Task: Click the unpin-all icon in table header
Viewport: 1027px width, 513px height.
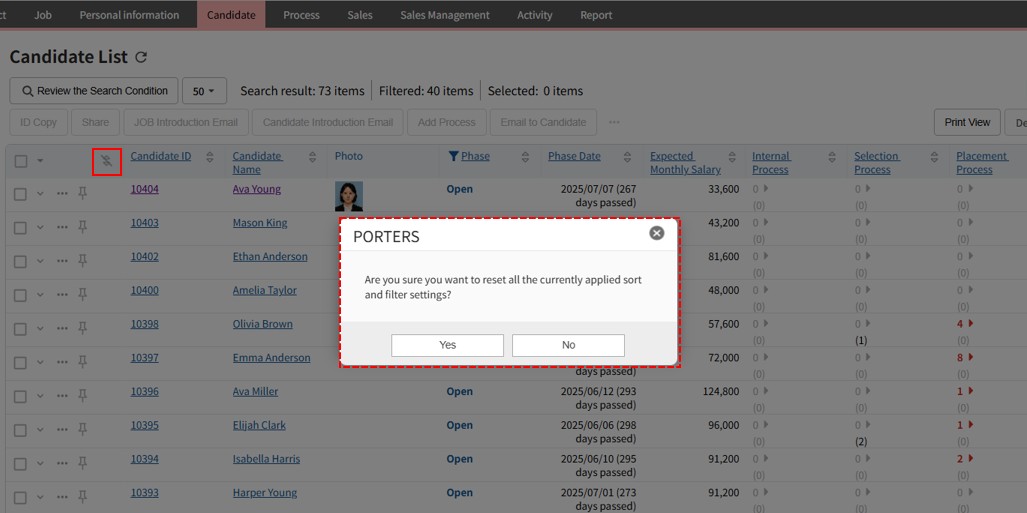Action: (x=107, y=161)
